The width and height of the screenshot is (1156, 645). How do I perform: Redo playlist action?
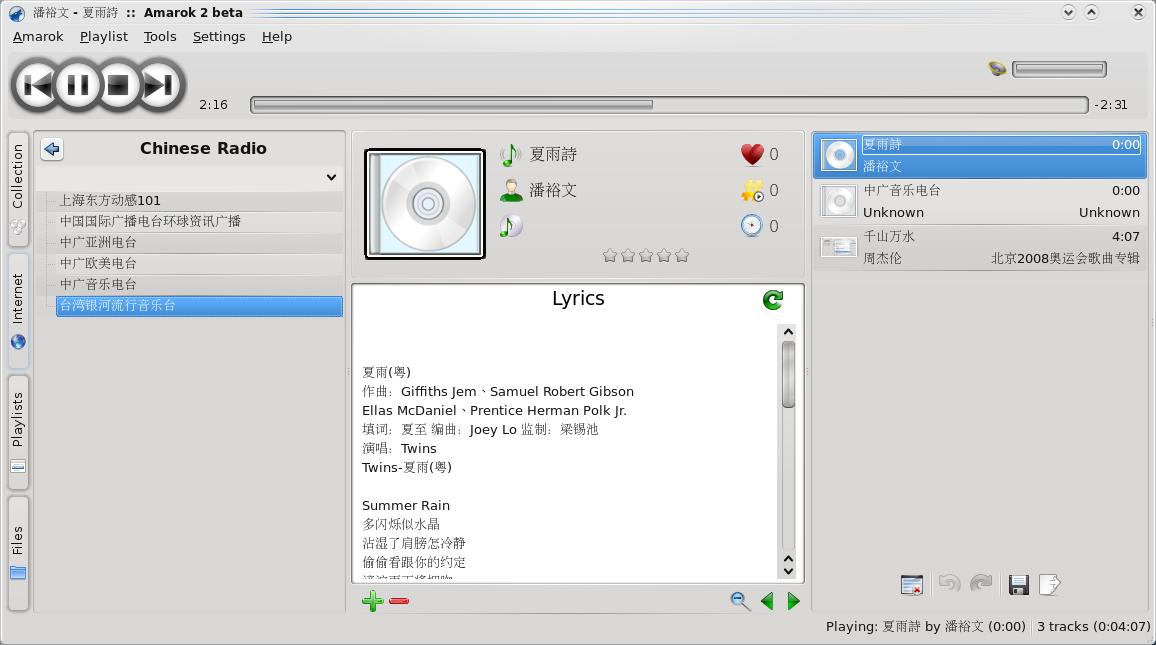click(x=981, y=584)
